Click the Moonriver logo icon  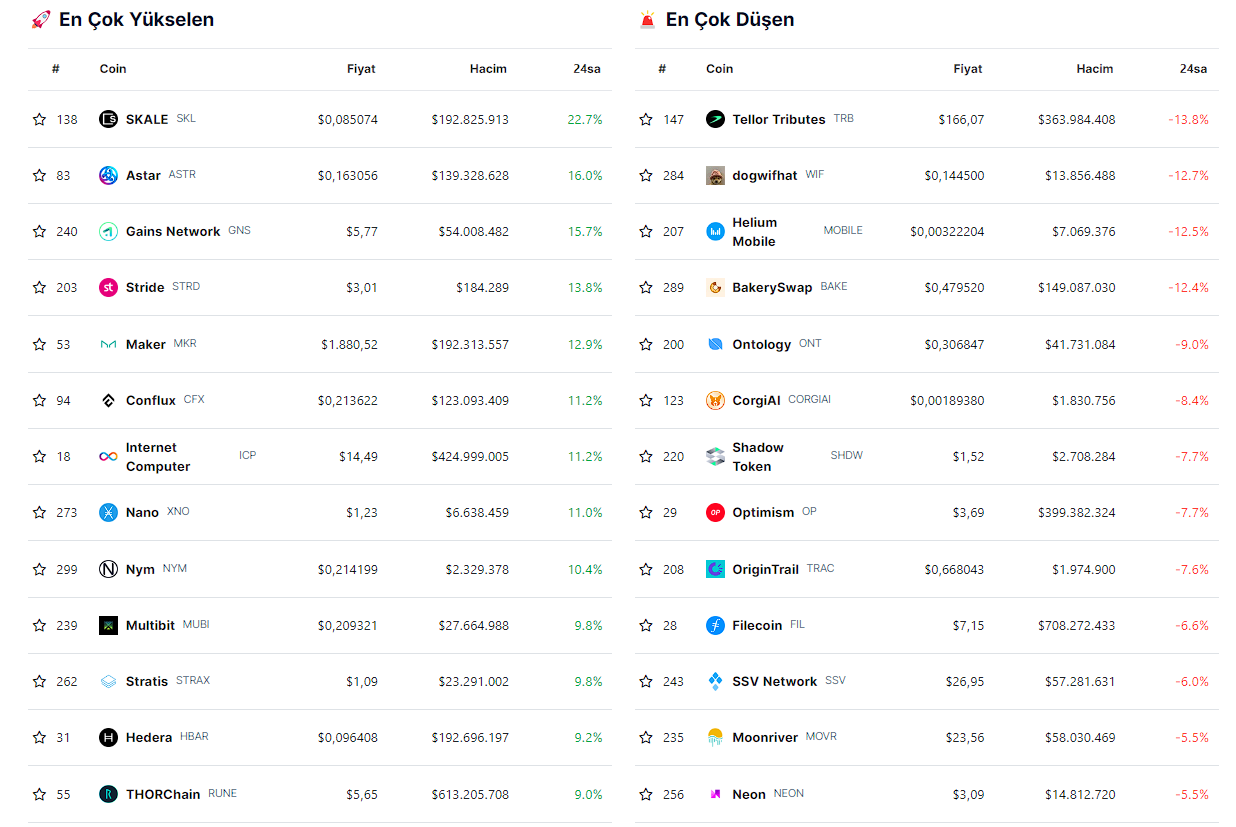714,738
